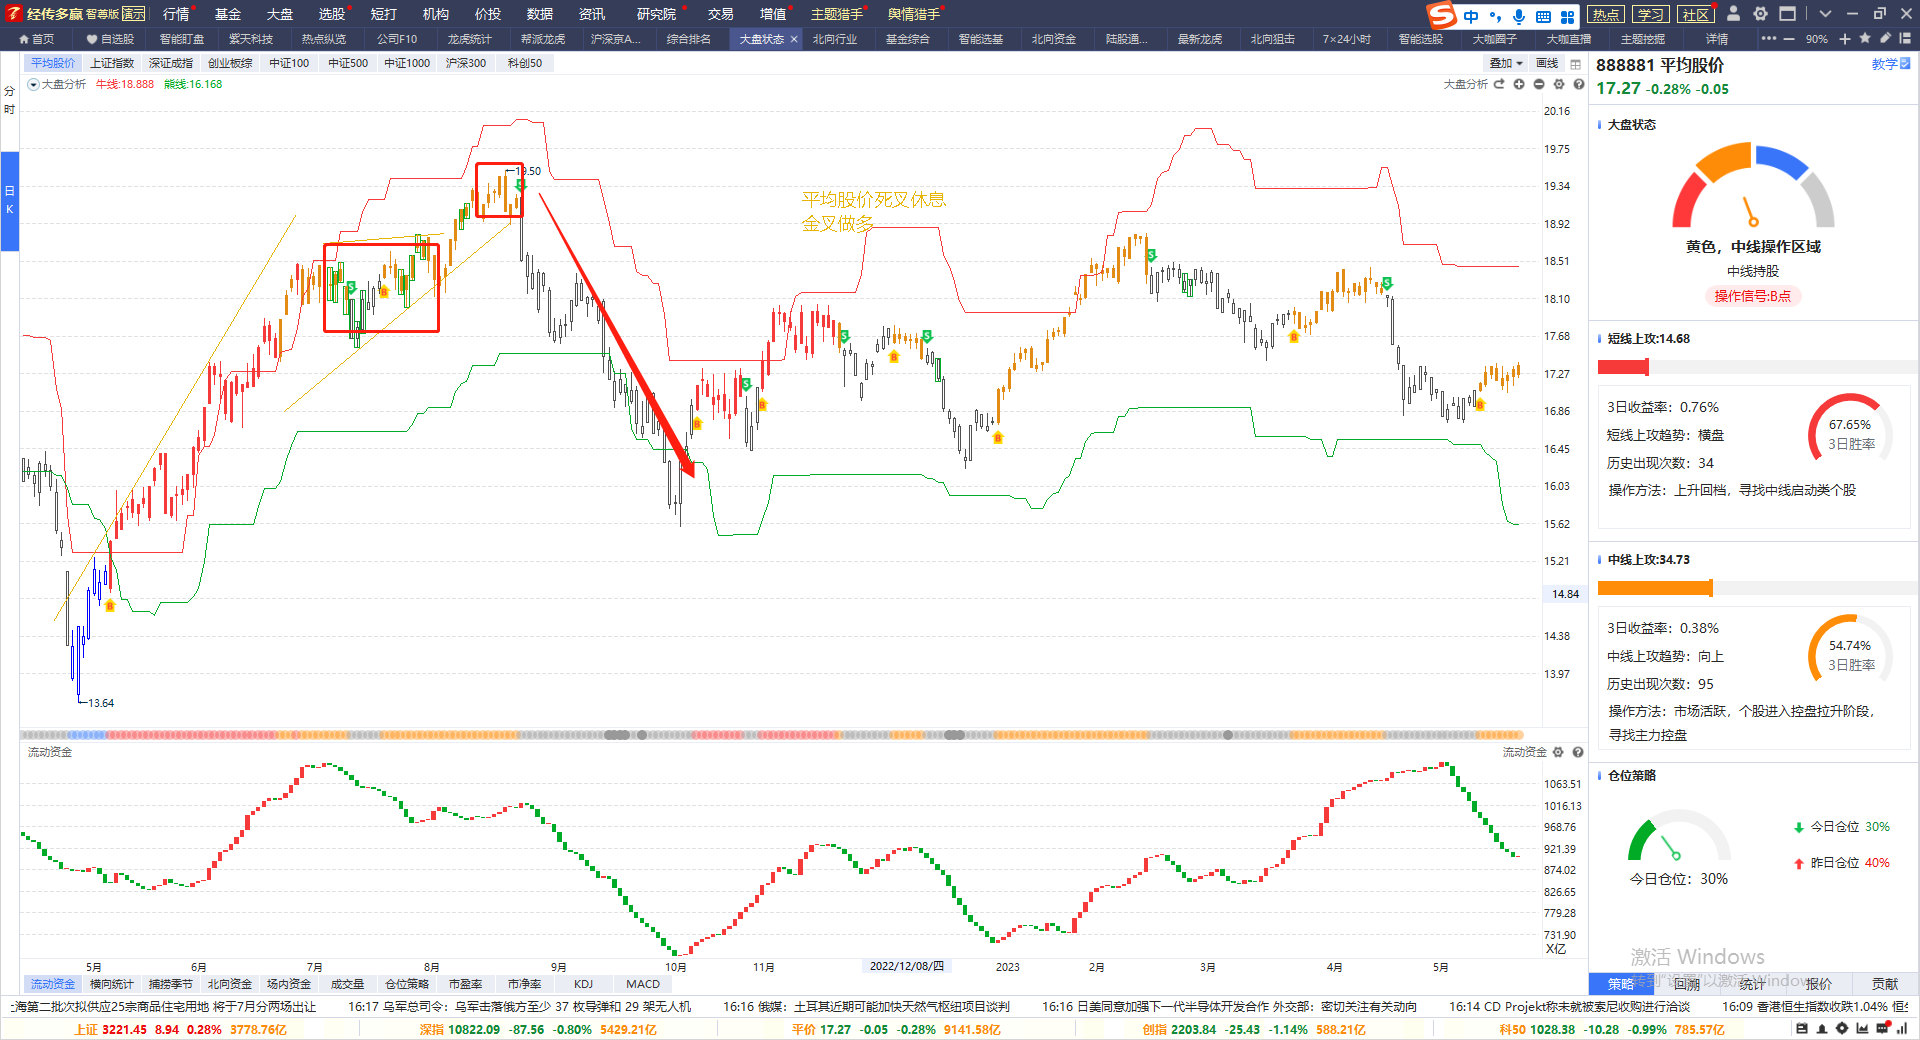Open the 研究院 menu
Screen dimensions: 1920x1040
(x=656, y=14)
